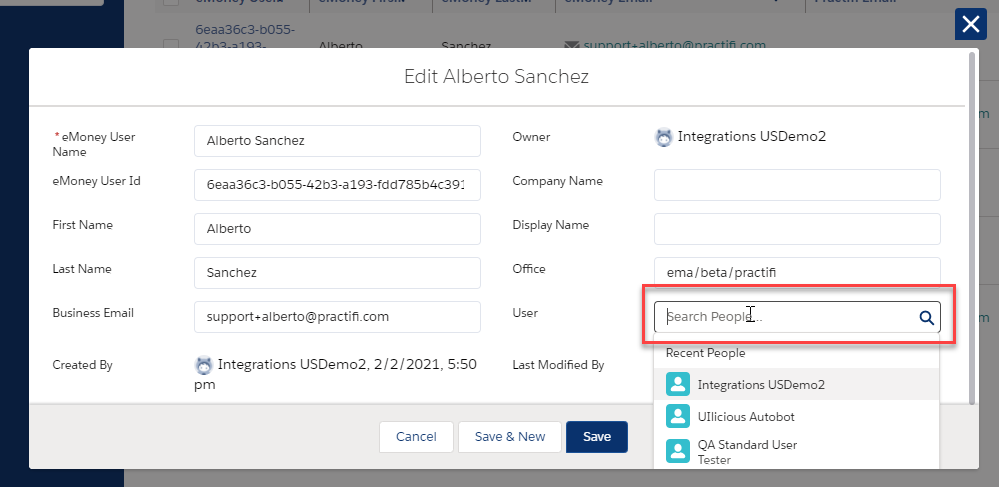This screenshot has height=487, width=999.
Task: Click the eMoney User Name field
Action: point(337,141)
